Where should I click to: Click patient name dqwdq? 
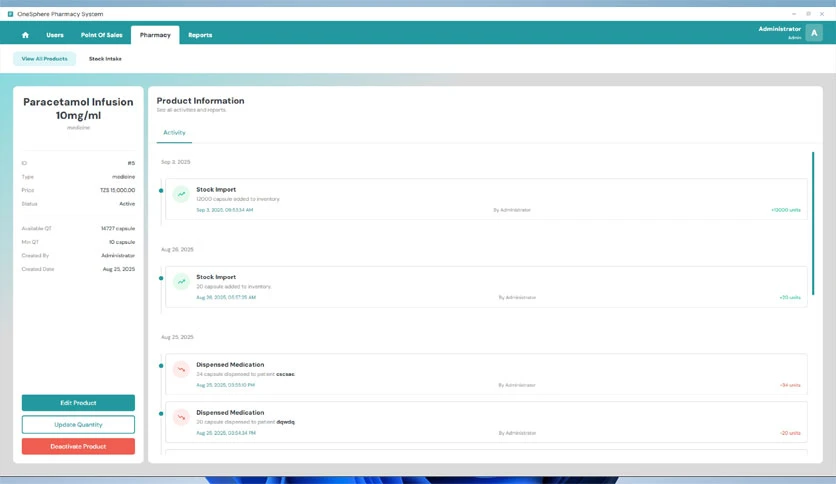(285, 422)
